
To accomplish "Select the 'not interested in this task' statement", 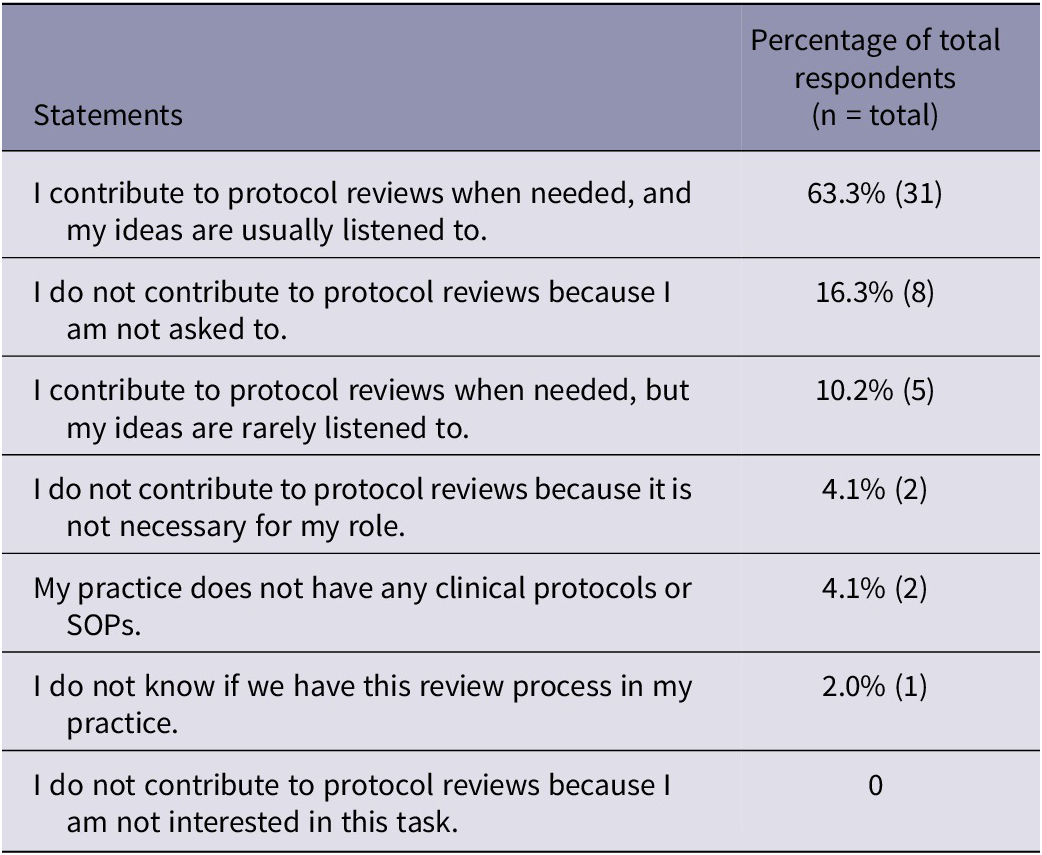I will (352, 802).
